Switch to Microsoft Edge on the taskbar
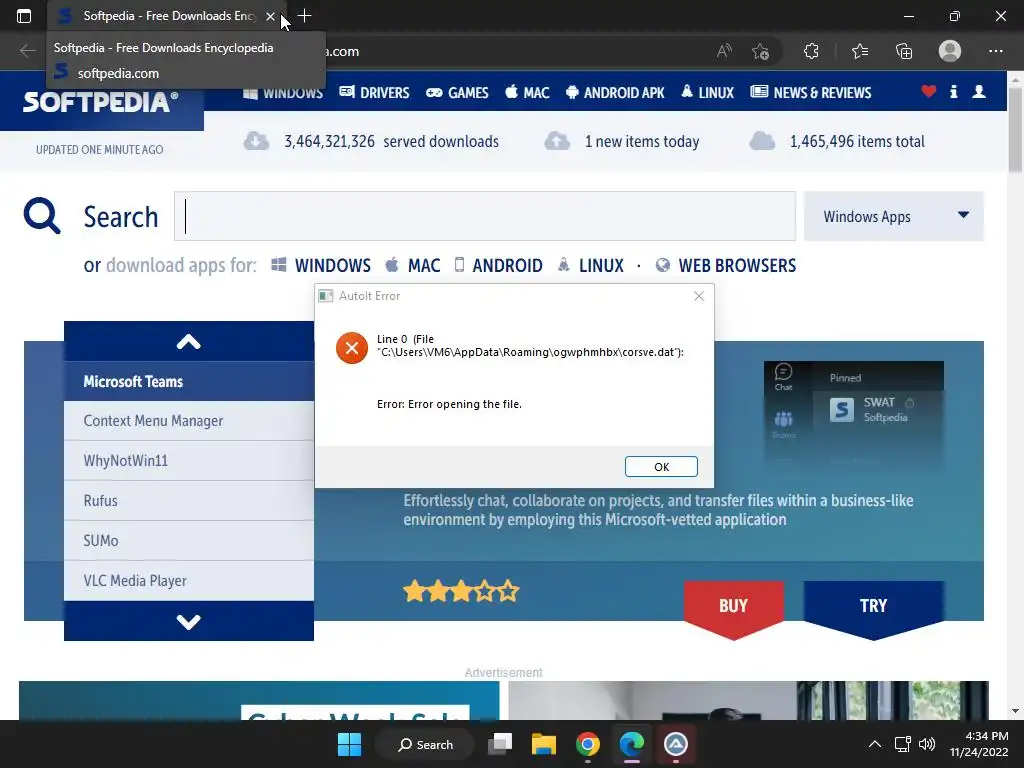Viewport: 1024px width, 768px height. click(632, 744)
